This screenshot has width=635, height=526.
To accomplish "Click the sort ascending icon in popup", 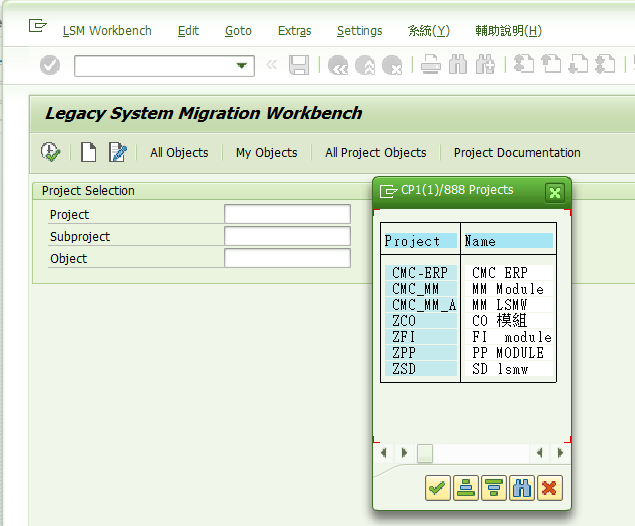I will [466, 488].
